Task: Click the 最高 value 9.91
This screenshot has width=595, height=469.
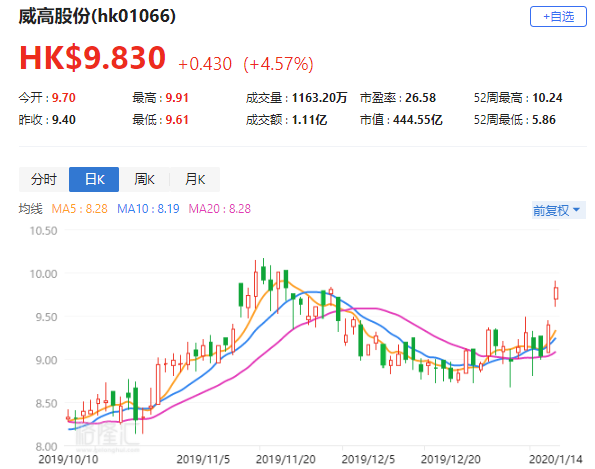Action: 177,98
